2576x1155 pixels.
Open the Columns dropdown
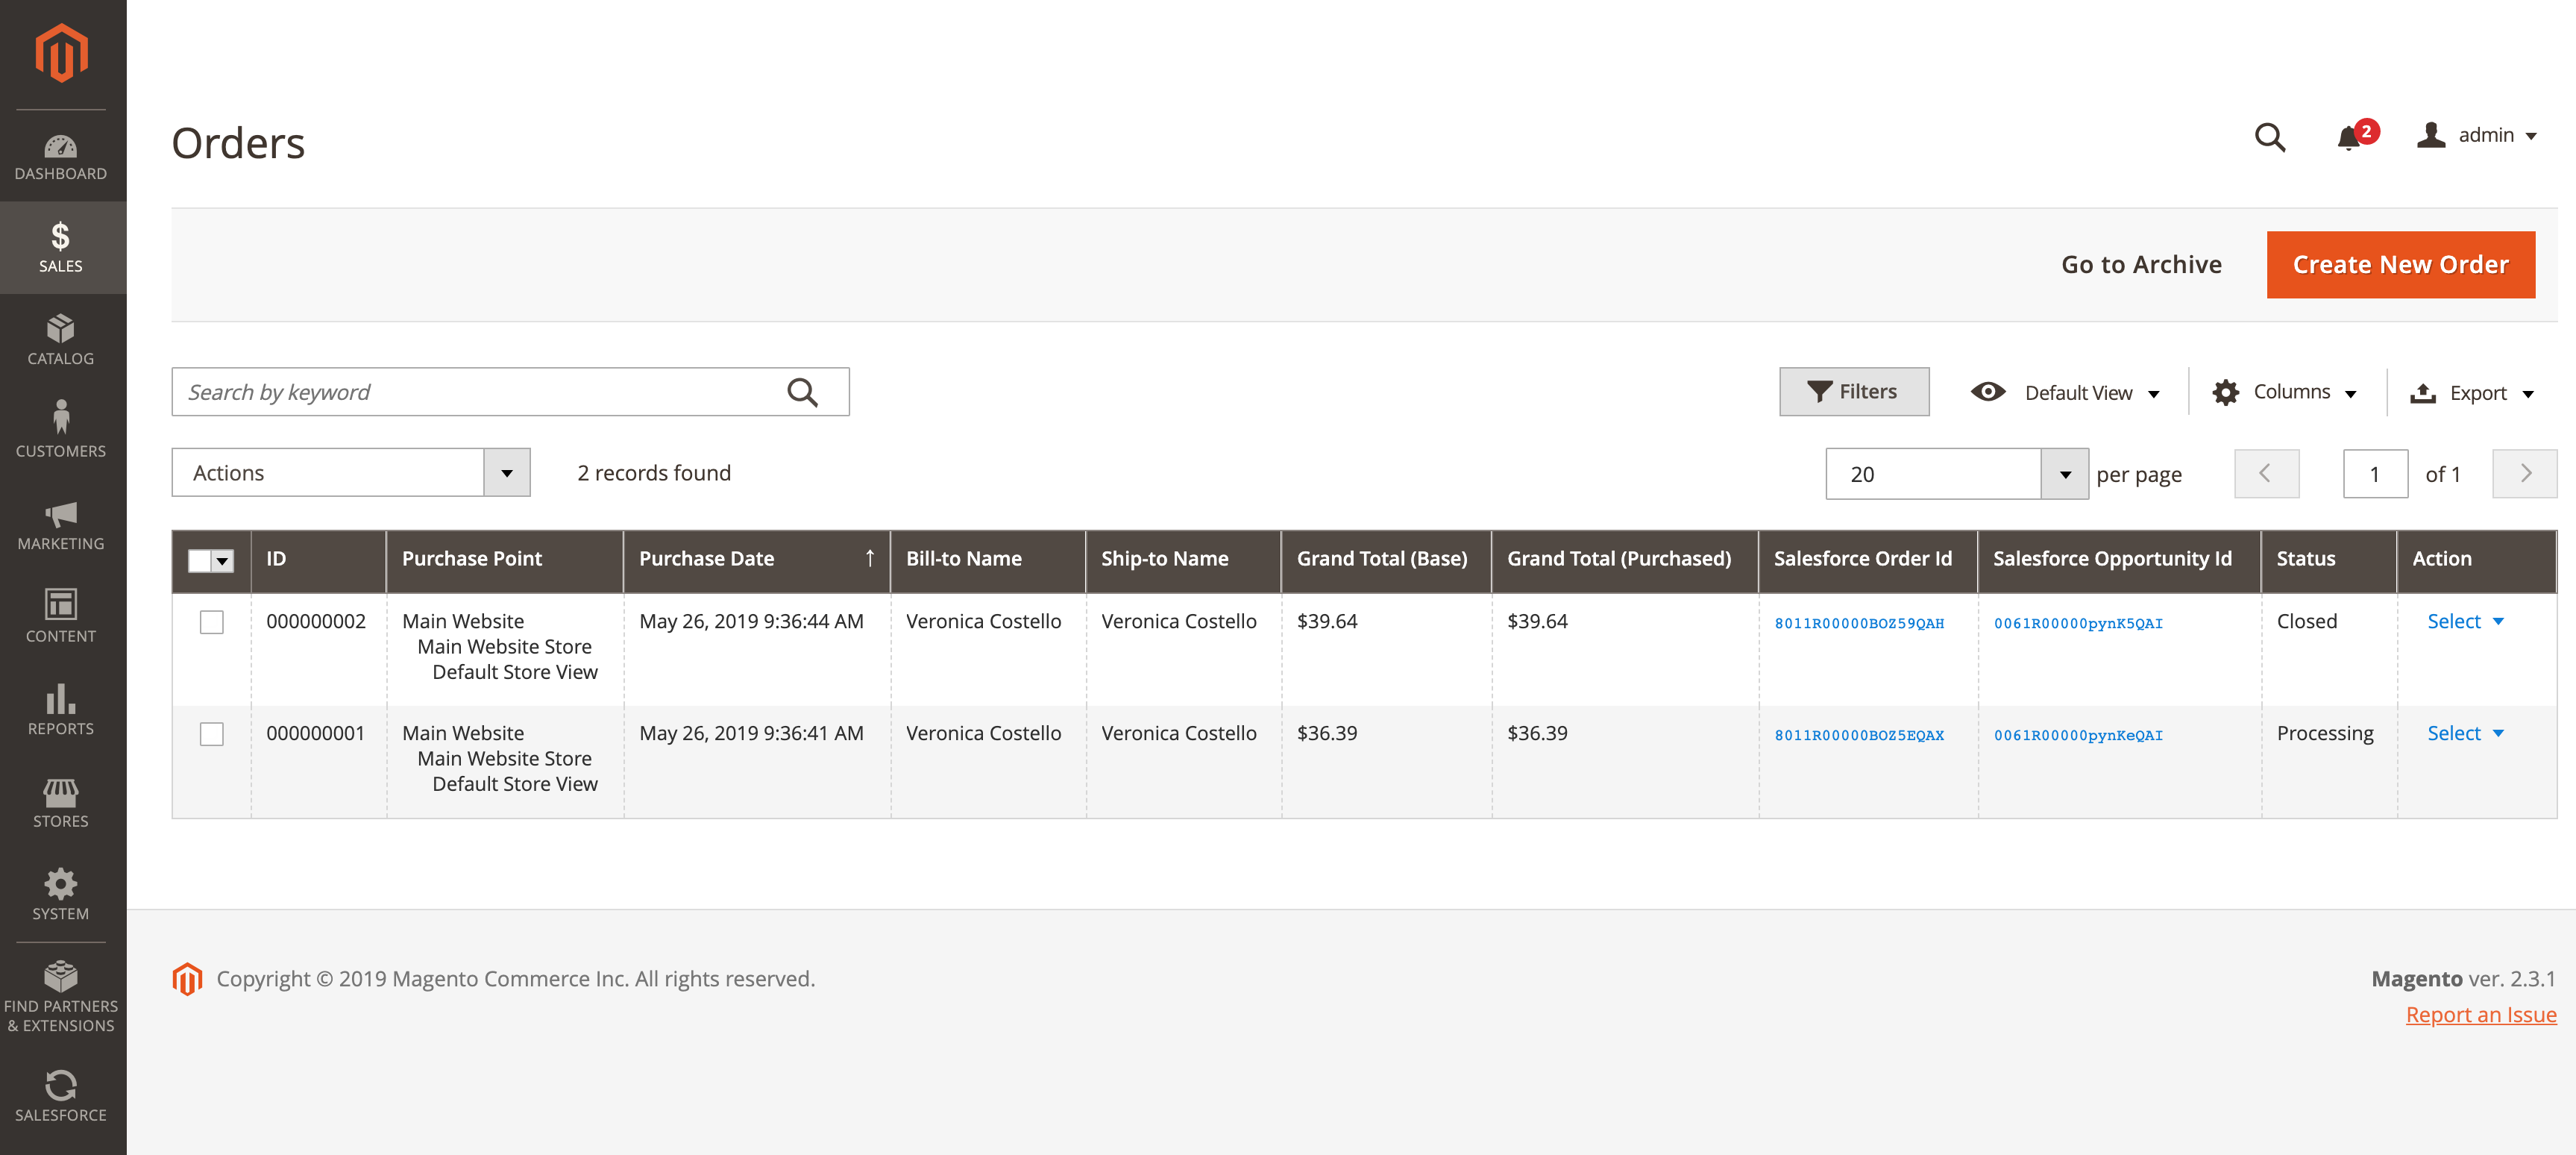[x=2285, y=392]
